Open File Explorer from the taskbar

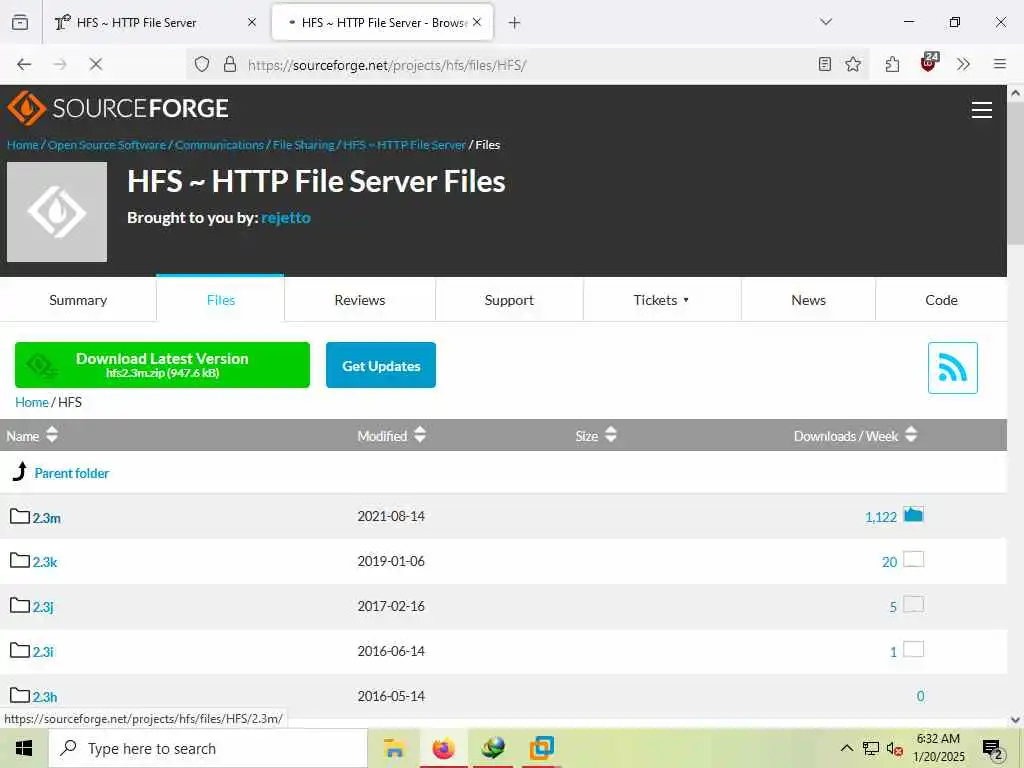(x=394, y=748)
